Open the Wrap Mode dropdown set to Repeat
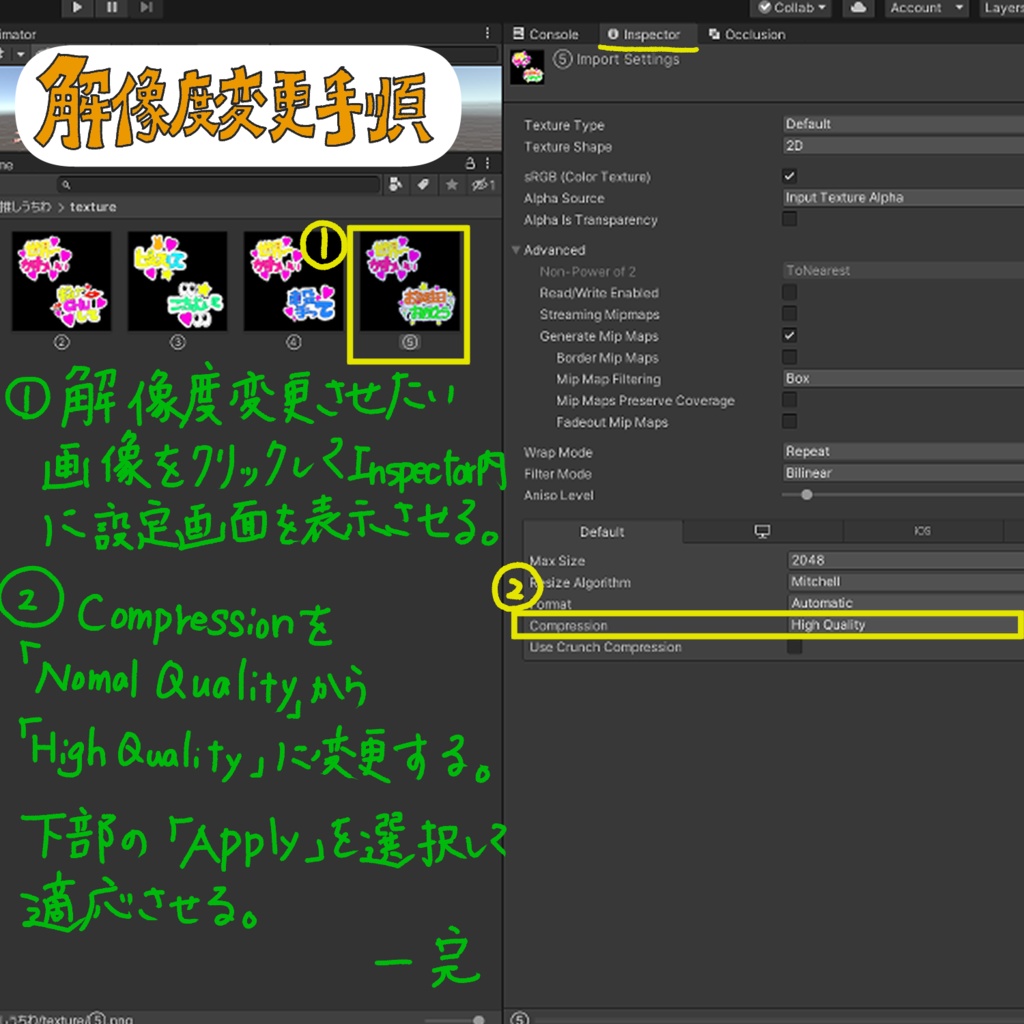Screen dimensions: 1024x1024 tap(900, 451)
